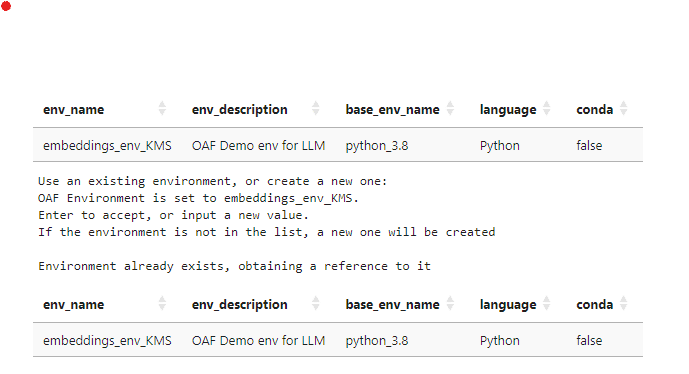Click the 'Python' language cell in the lower table

point(500,341)
